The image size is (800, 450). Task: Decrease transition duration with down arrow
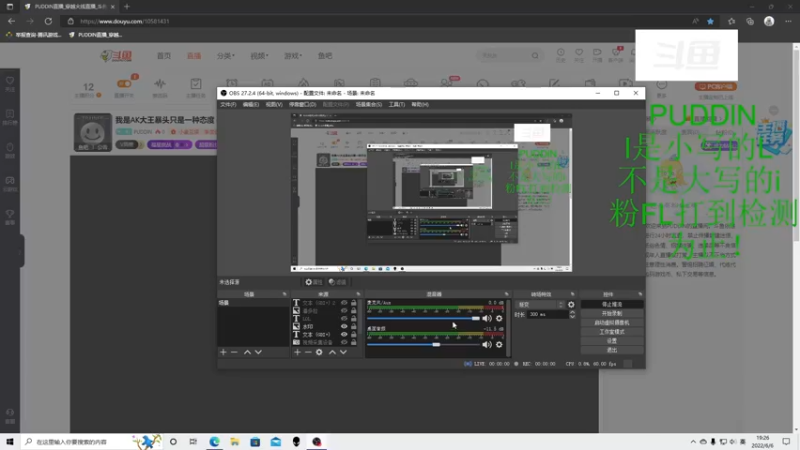click(x=572, y=317)
